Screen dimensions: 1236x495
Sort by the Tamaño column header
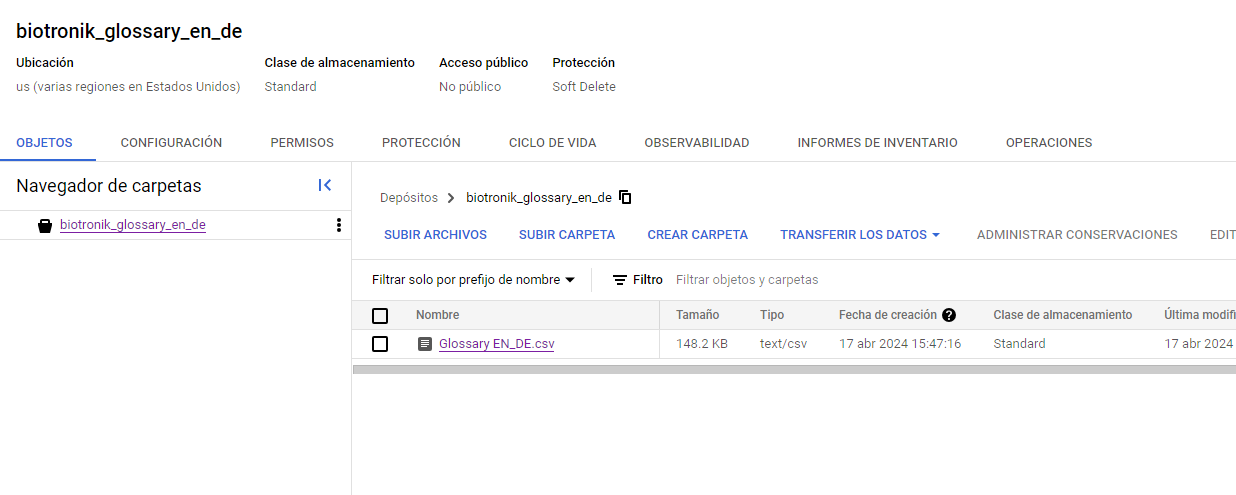[697, 315]
